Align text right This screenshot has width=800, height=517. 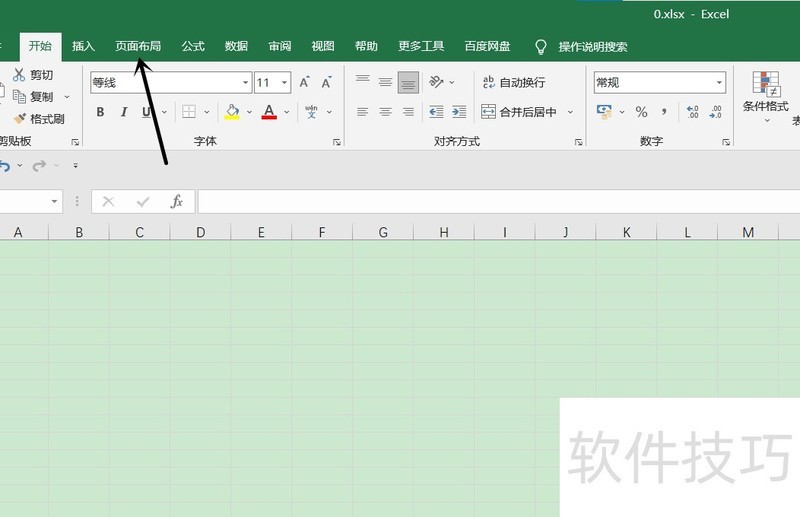pyautogui.click(x=408, y=112)
